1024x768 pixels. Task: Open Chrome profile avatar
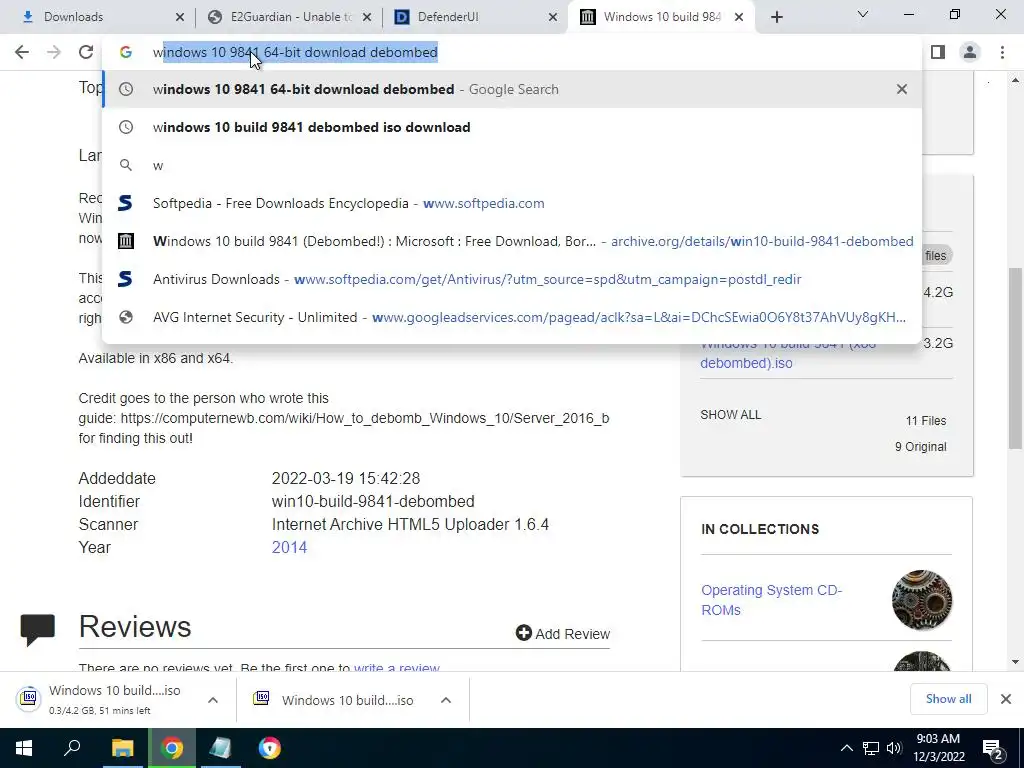point(970,52)
